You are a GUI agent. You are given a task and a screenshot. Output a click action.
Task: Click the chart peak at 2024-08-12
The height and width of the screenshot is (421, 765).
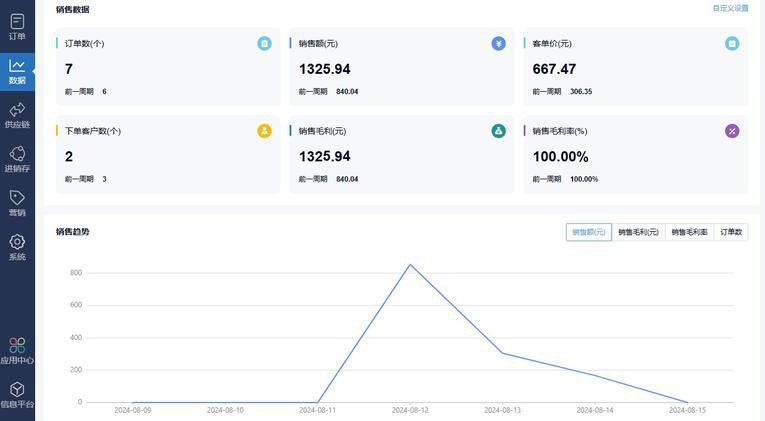coord(410,265)
